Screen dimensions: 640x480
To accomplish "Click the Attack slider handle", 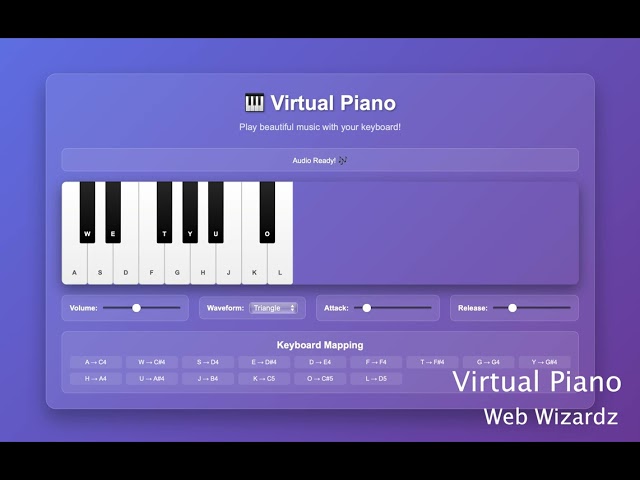I will pos(367,308).
